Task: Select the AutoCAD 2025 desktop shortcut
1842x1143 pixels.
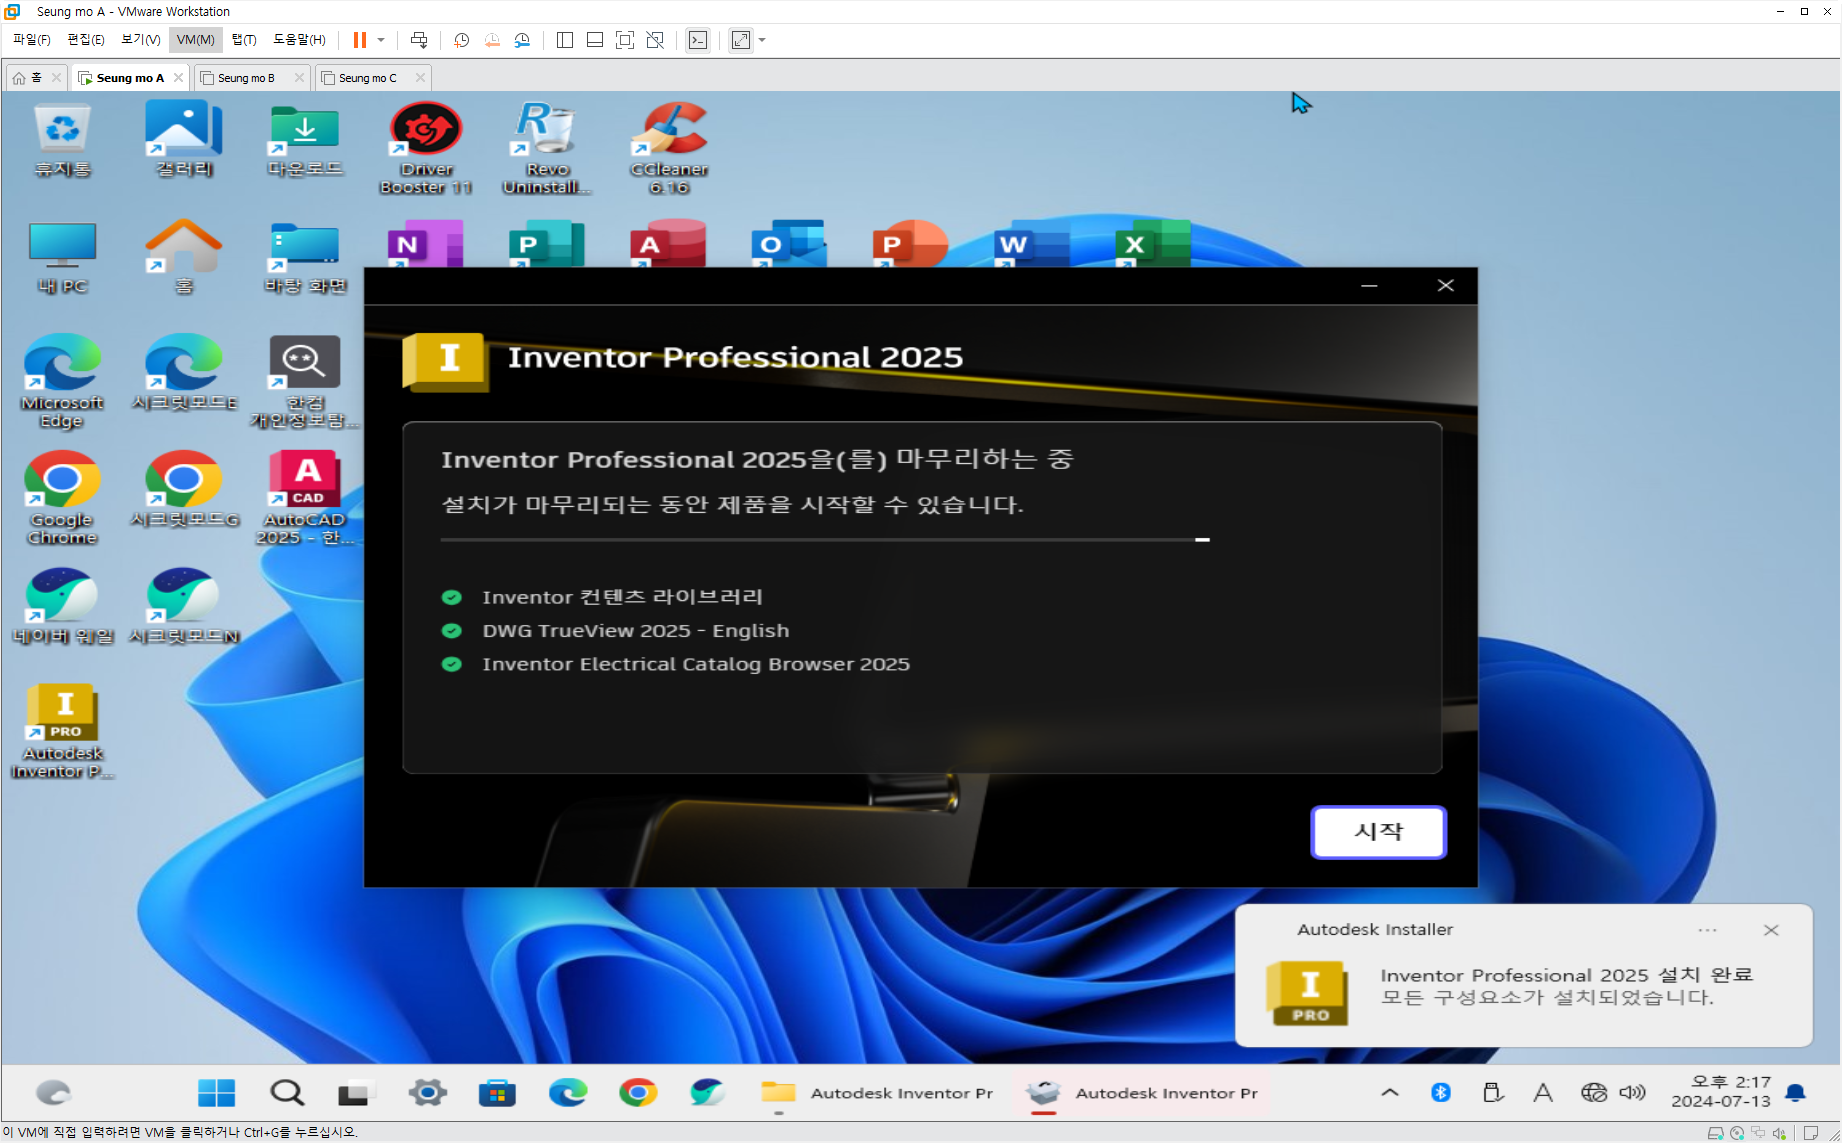Action: tap(305, 498)
